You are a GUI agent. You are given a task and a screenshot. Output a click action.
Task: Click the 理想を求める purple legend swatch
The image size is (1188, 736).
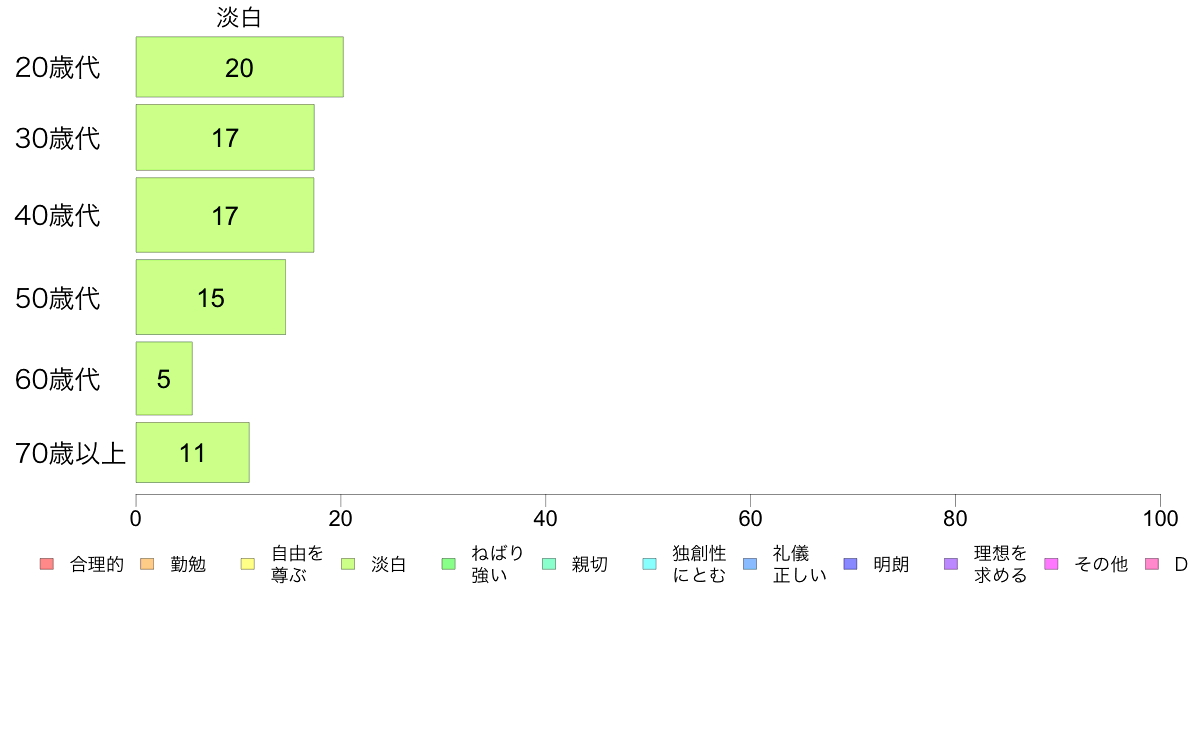point(951,564)
